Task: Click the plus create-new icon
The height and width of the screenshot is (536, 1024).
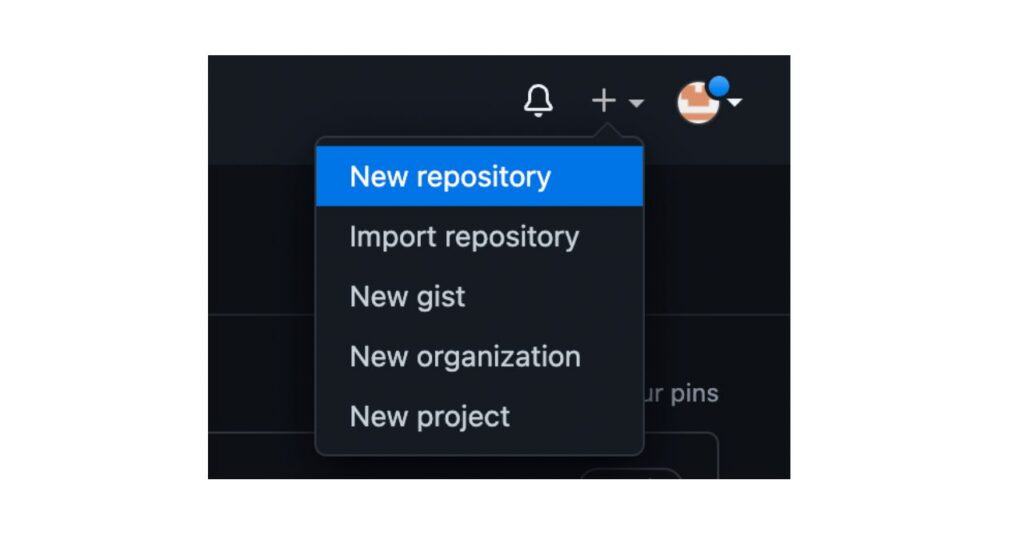Action: pos(603,101)
